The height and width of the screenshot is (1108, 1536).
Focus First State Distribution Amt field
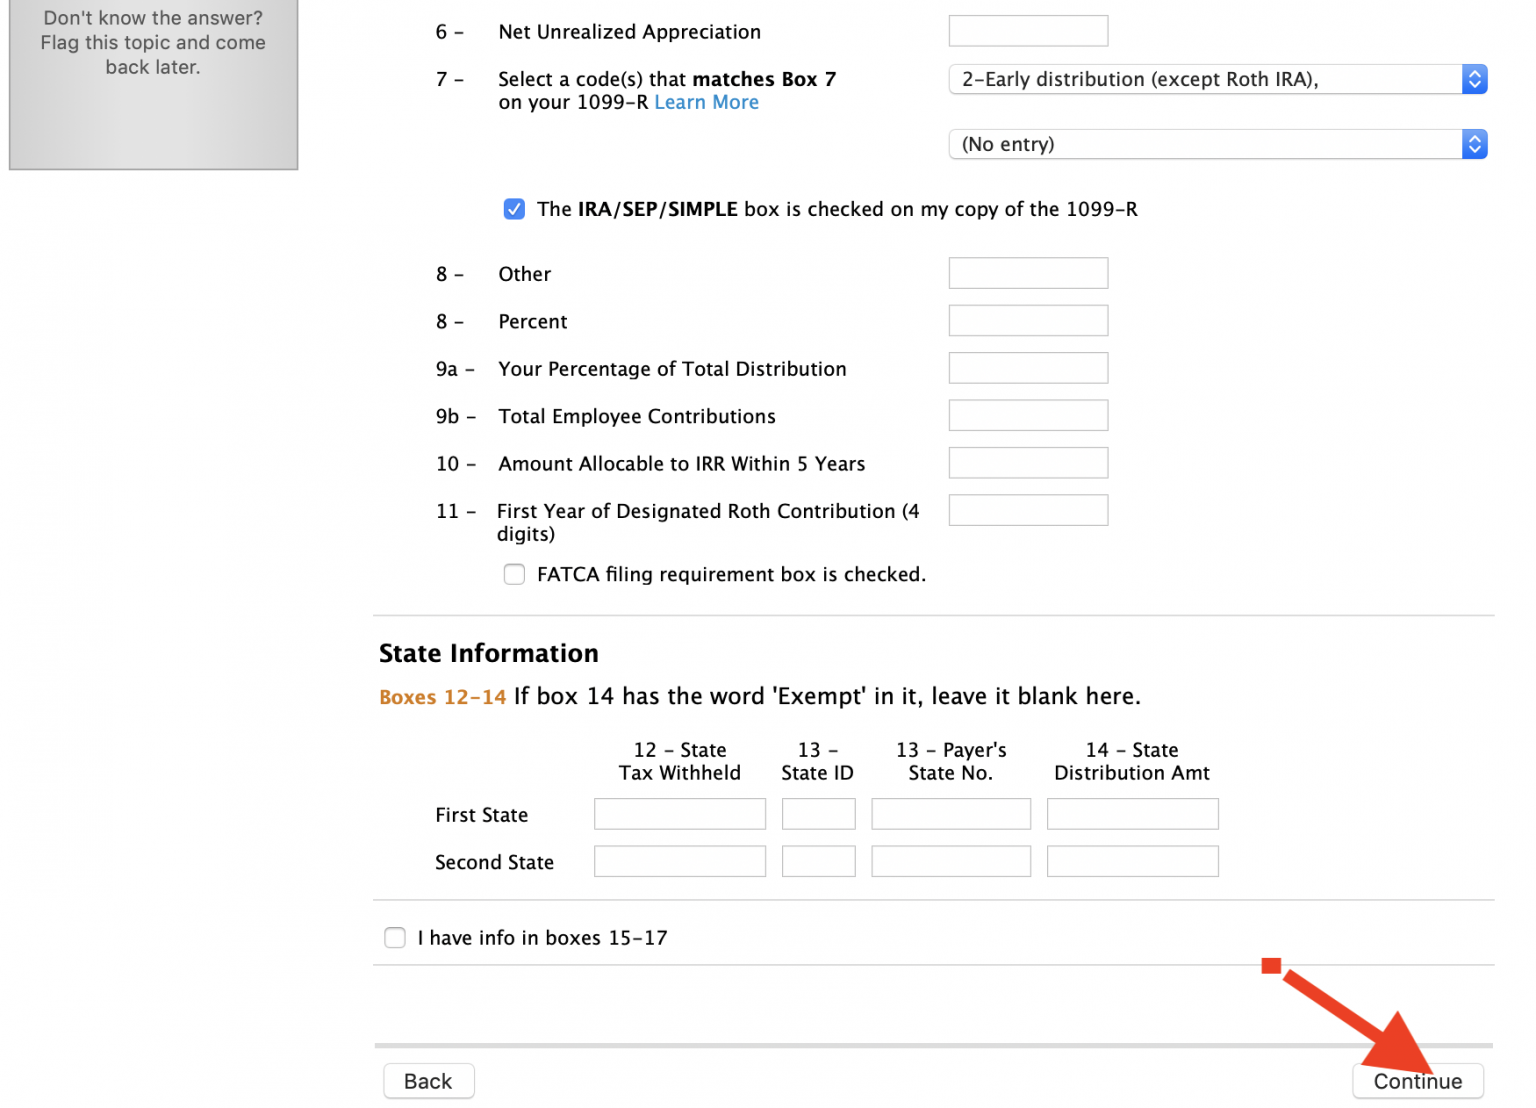[x=1132, y=814]
